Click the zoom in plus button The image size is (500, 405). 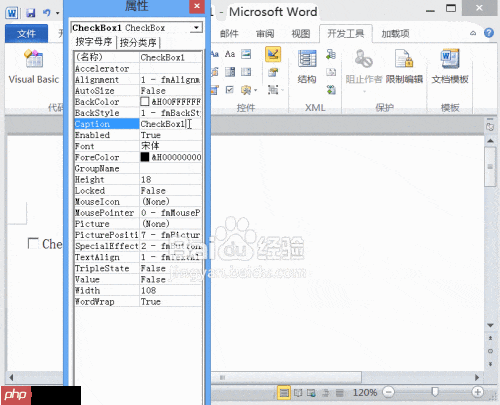(x=478, y=392)
